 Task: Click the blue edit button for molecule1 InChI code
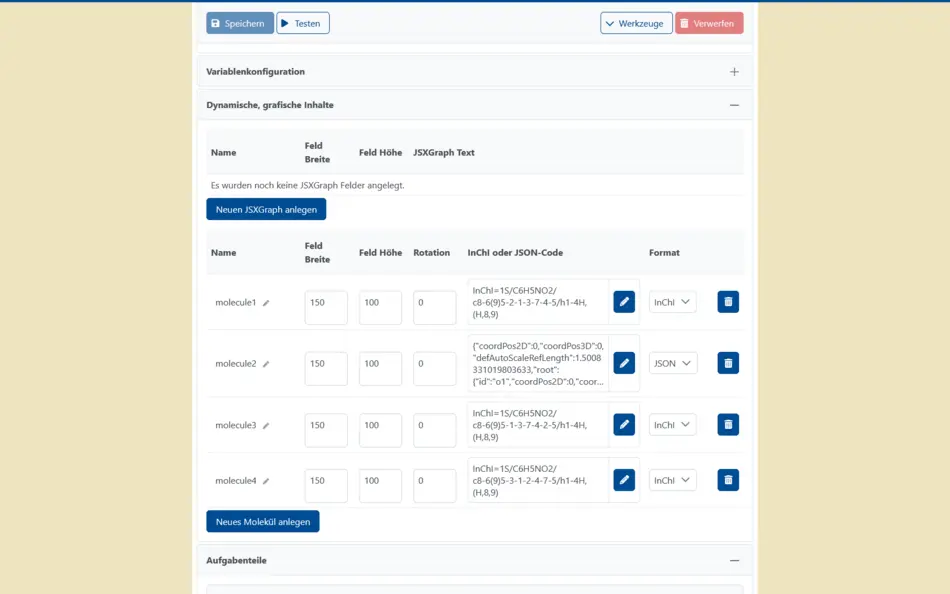pos(624,302)
